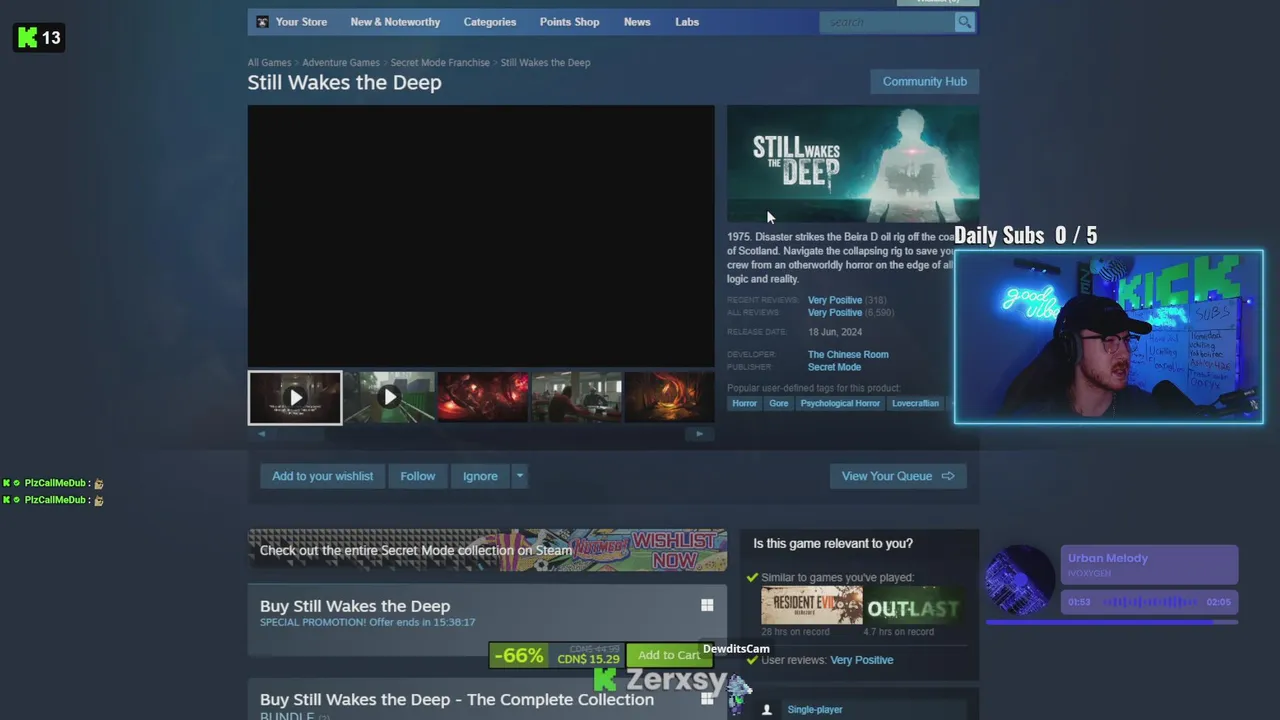
Task: Open the Labs tab
Action: pyautogui.click(x=687, y=22)
